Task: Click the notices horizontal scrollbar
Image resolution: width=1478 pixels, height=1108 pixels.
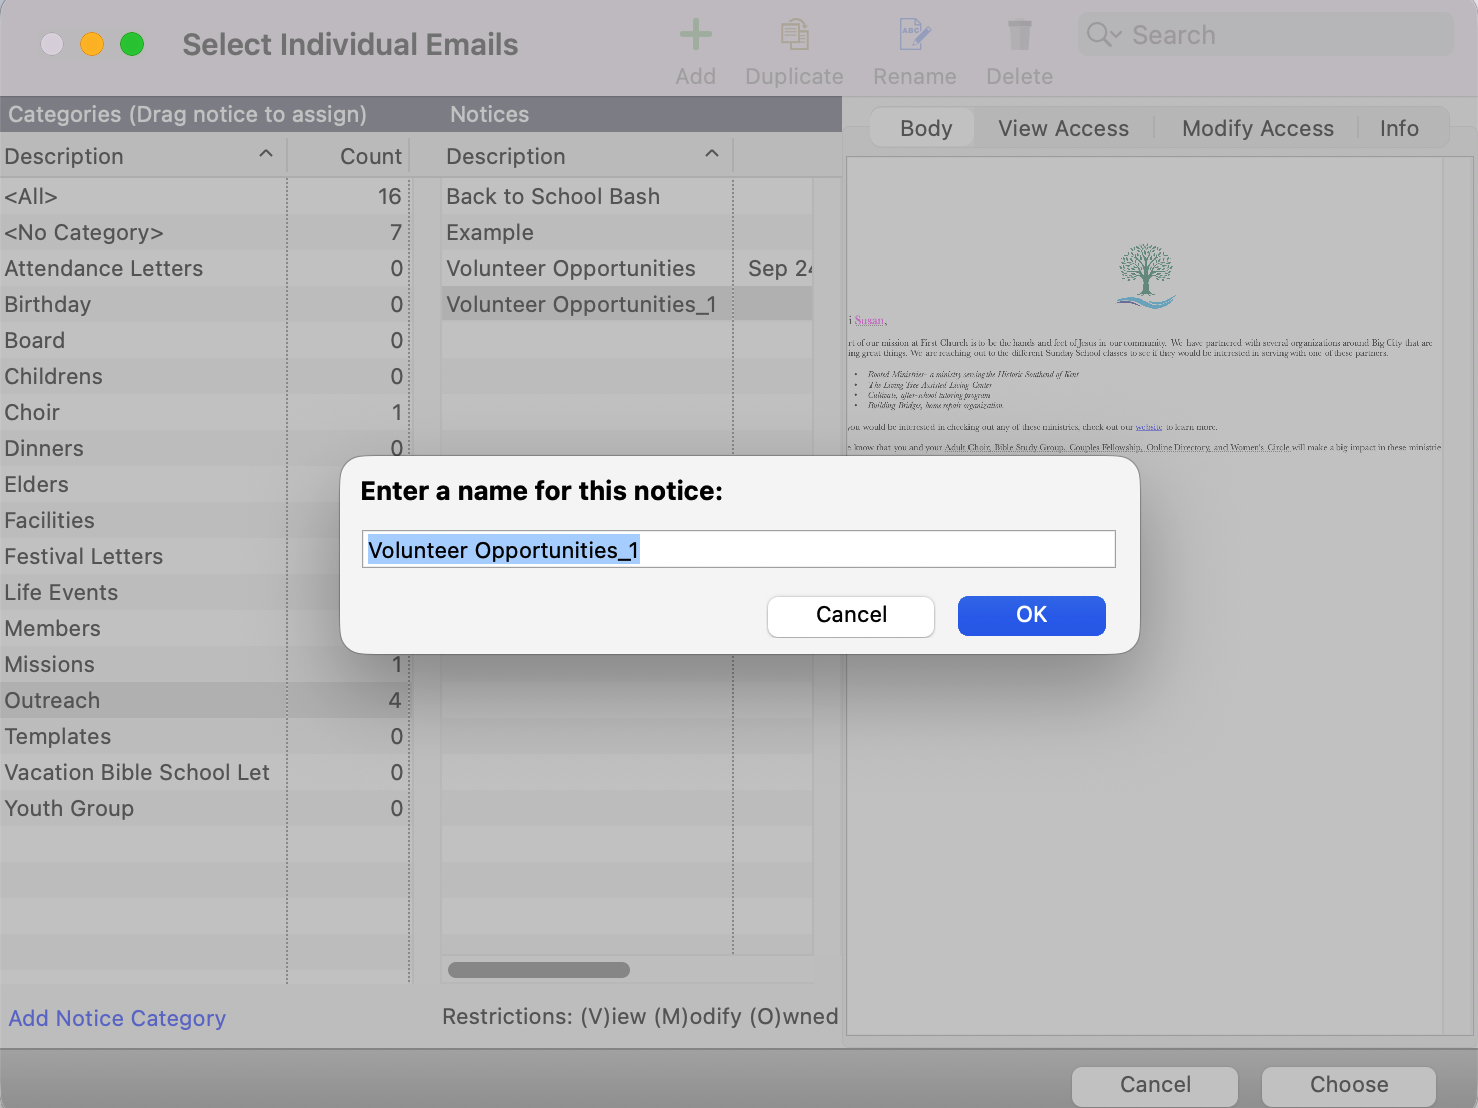Action: 539,970
